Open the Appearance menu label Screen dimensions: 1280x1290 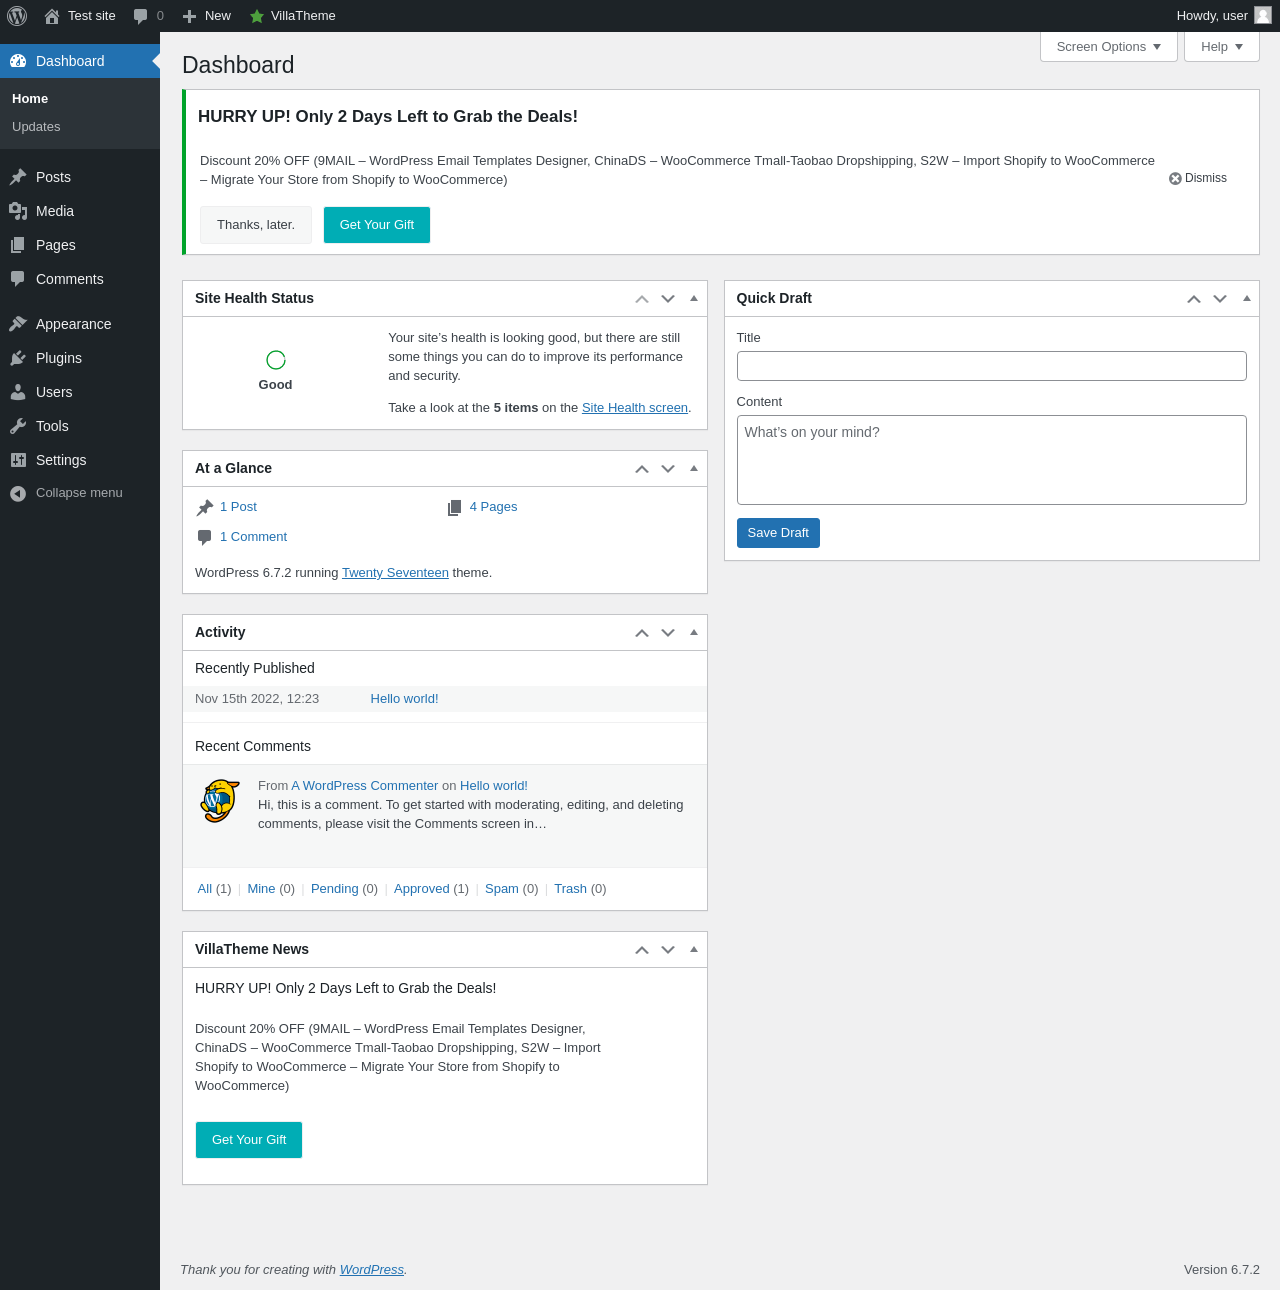(73, 324)
